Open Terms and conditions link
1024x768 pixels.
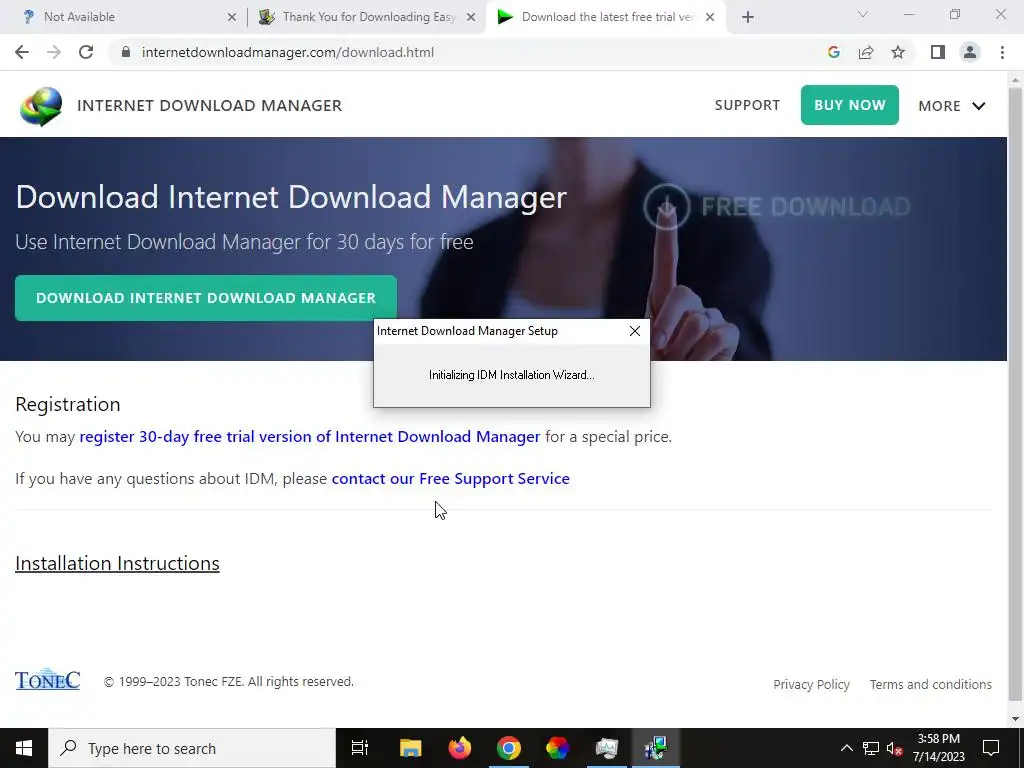[x=931, y=684]
